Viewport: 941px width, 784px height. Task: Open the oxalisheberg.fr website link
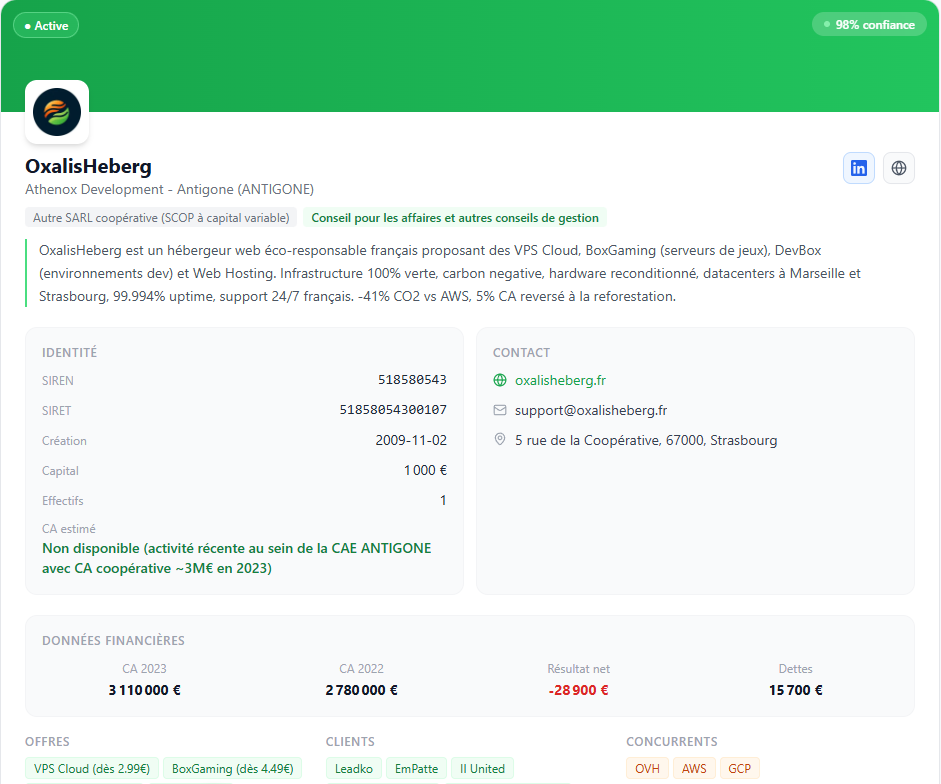pyautogui.click(x=560, y=381)
